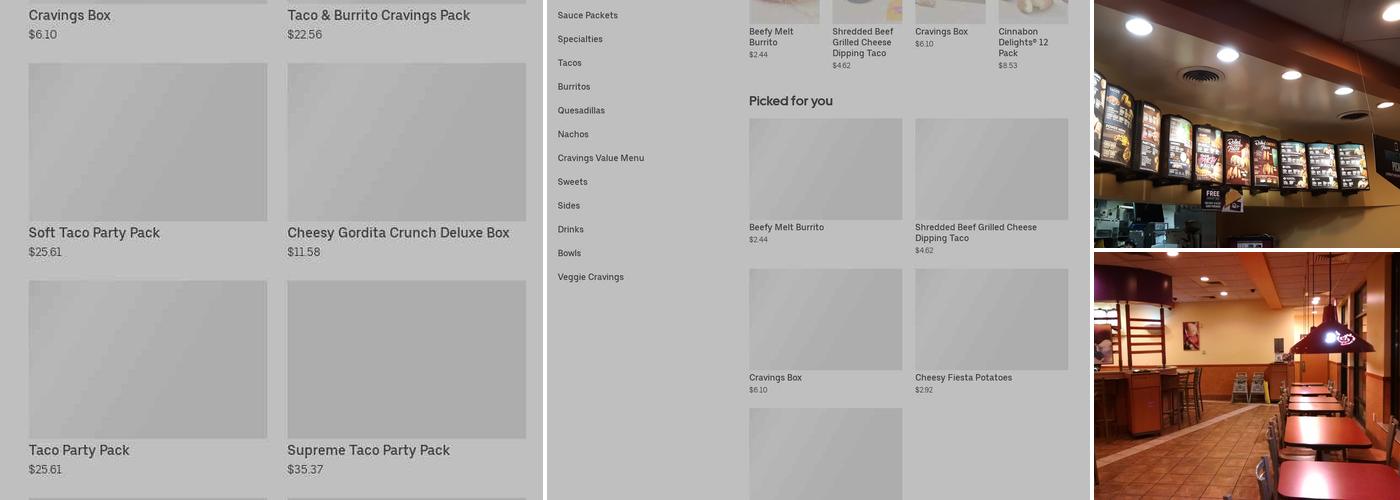Go to the Tacos category
Screen dimensions: 1400x500
(569, 63)
